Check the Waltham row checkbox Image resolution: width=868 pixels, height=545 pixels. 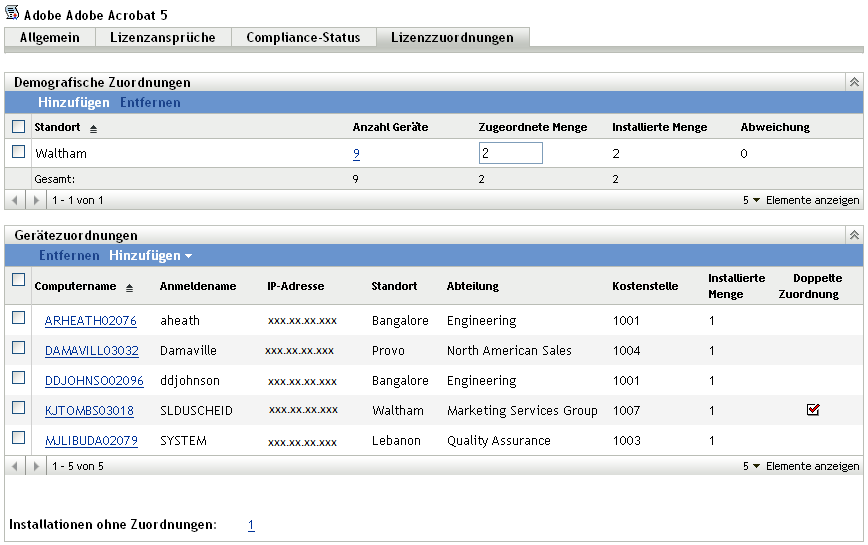point(18,153)
